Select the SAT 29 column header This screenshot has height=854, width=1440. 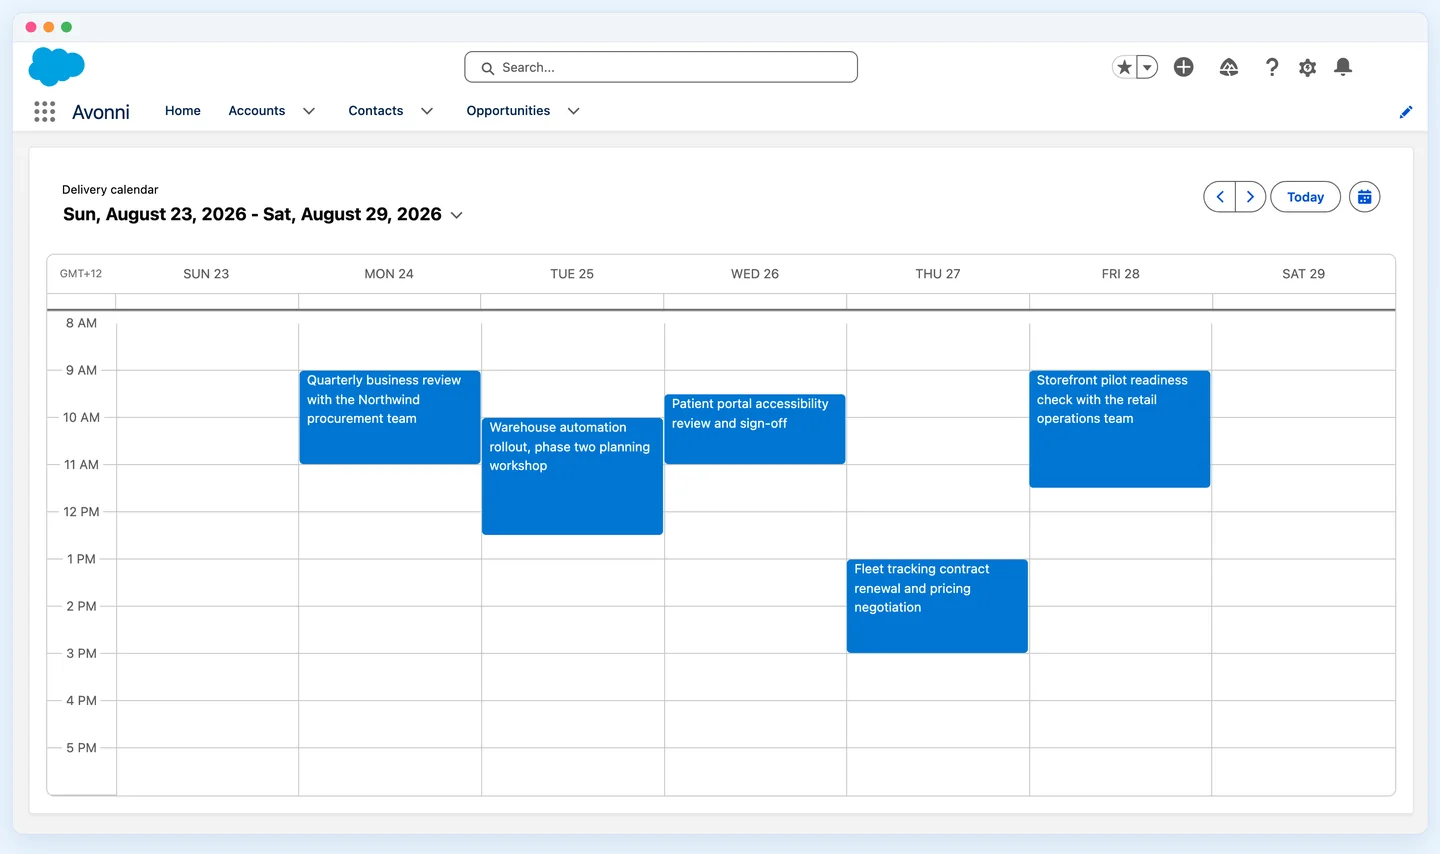(x=1304, y=274)
